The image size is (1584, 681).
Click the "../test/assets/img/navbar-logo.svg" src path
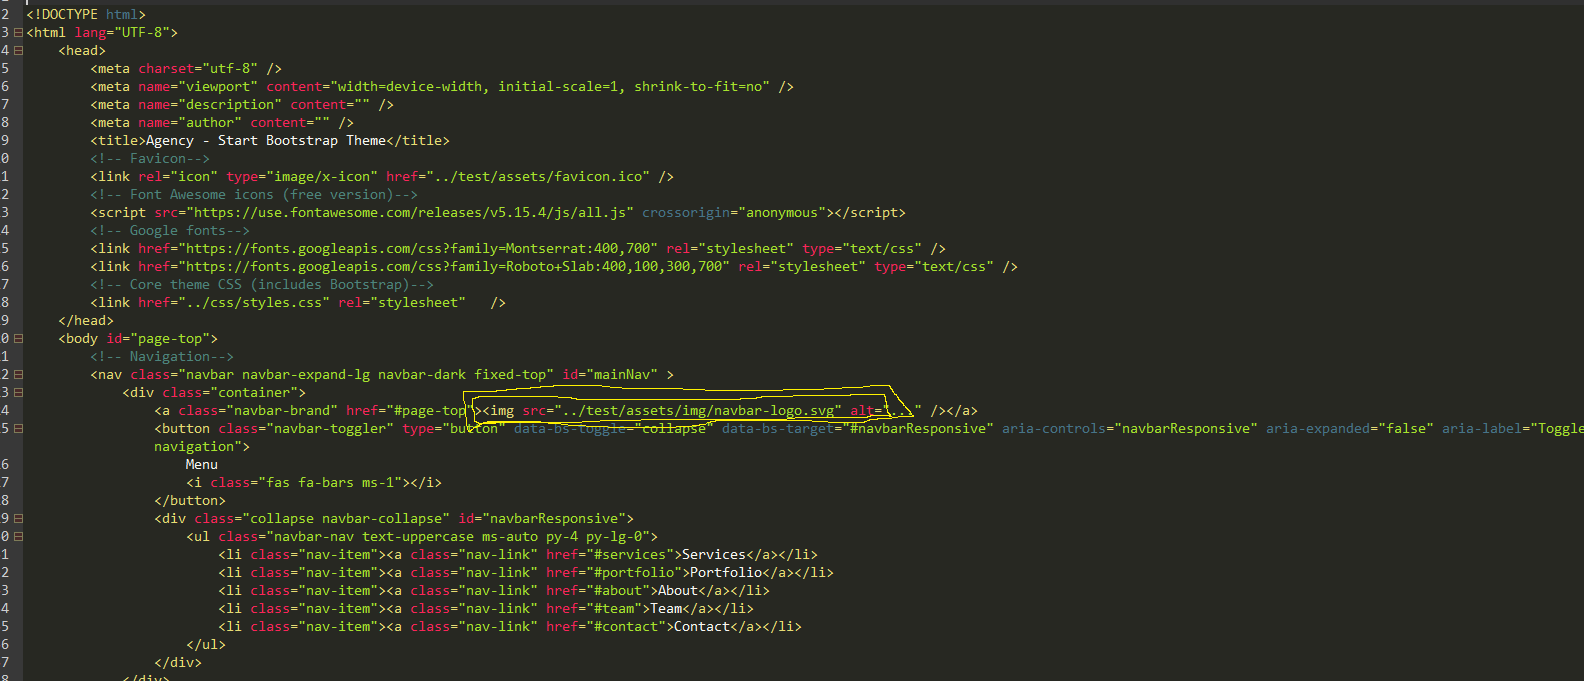point(698,411)
